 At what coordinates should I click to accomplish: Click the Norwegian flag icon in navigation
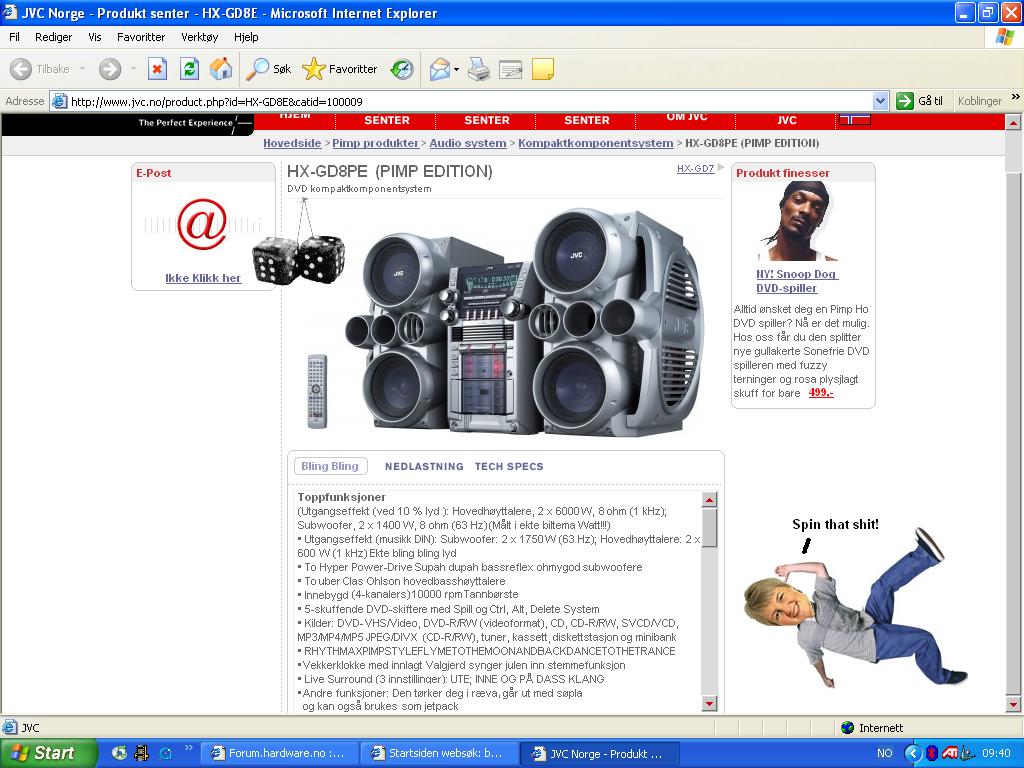tap(855, 120)
